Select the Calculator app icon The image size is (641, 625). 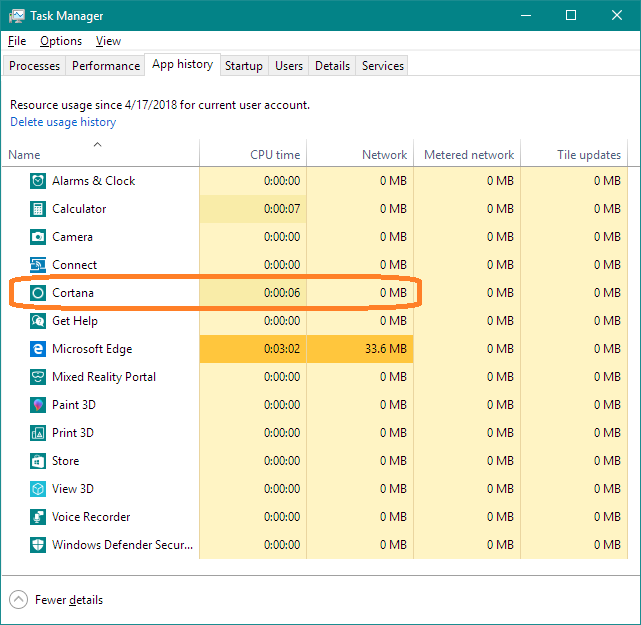point(37,209)
